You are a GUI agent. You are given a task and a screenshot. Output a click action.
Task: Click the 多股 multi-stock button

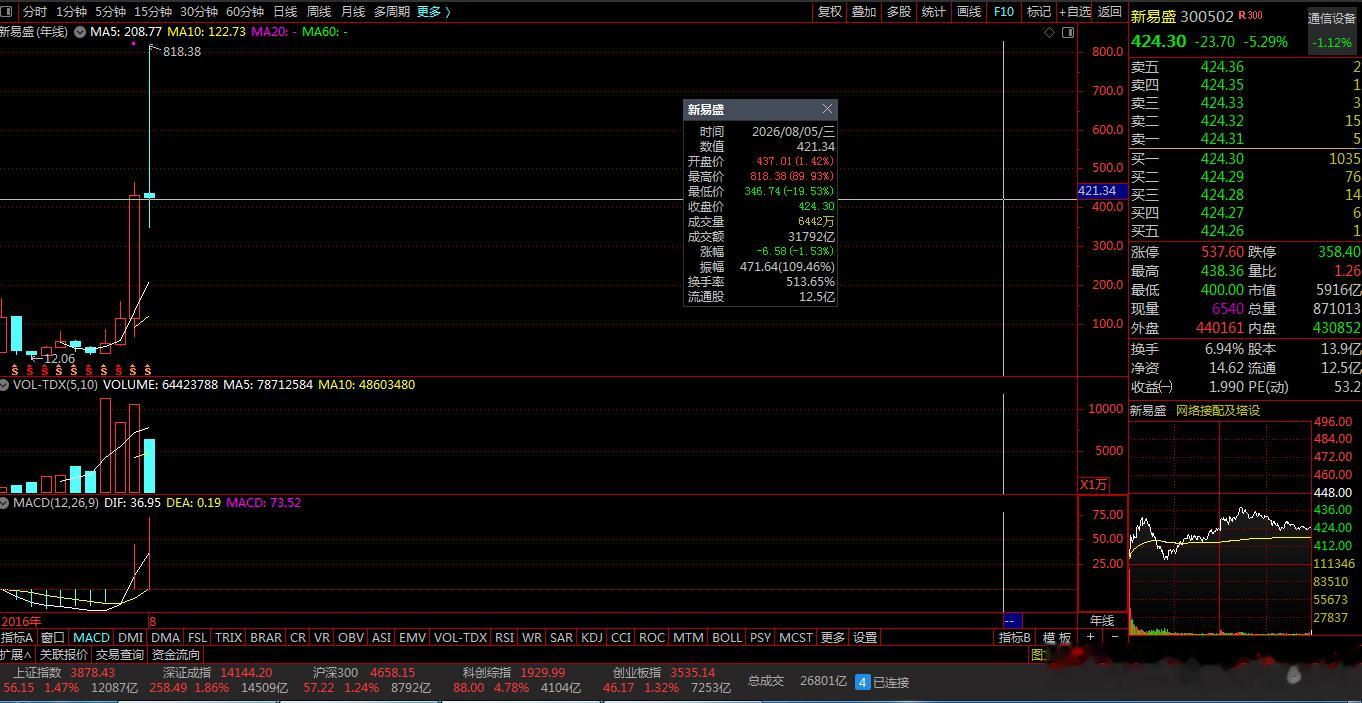coord(899,12)
